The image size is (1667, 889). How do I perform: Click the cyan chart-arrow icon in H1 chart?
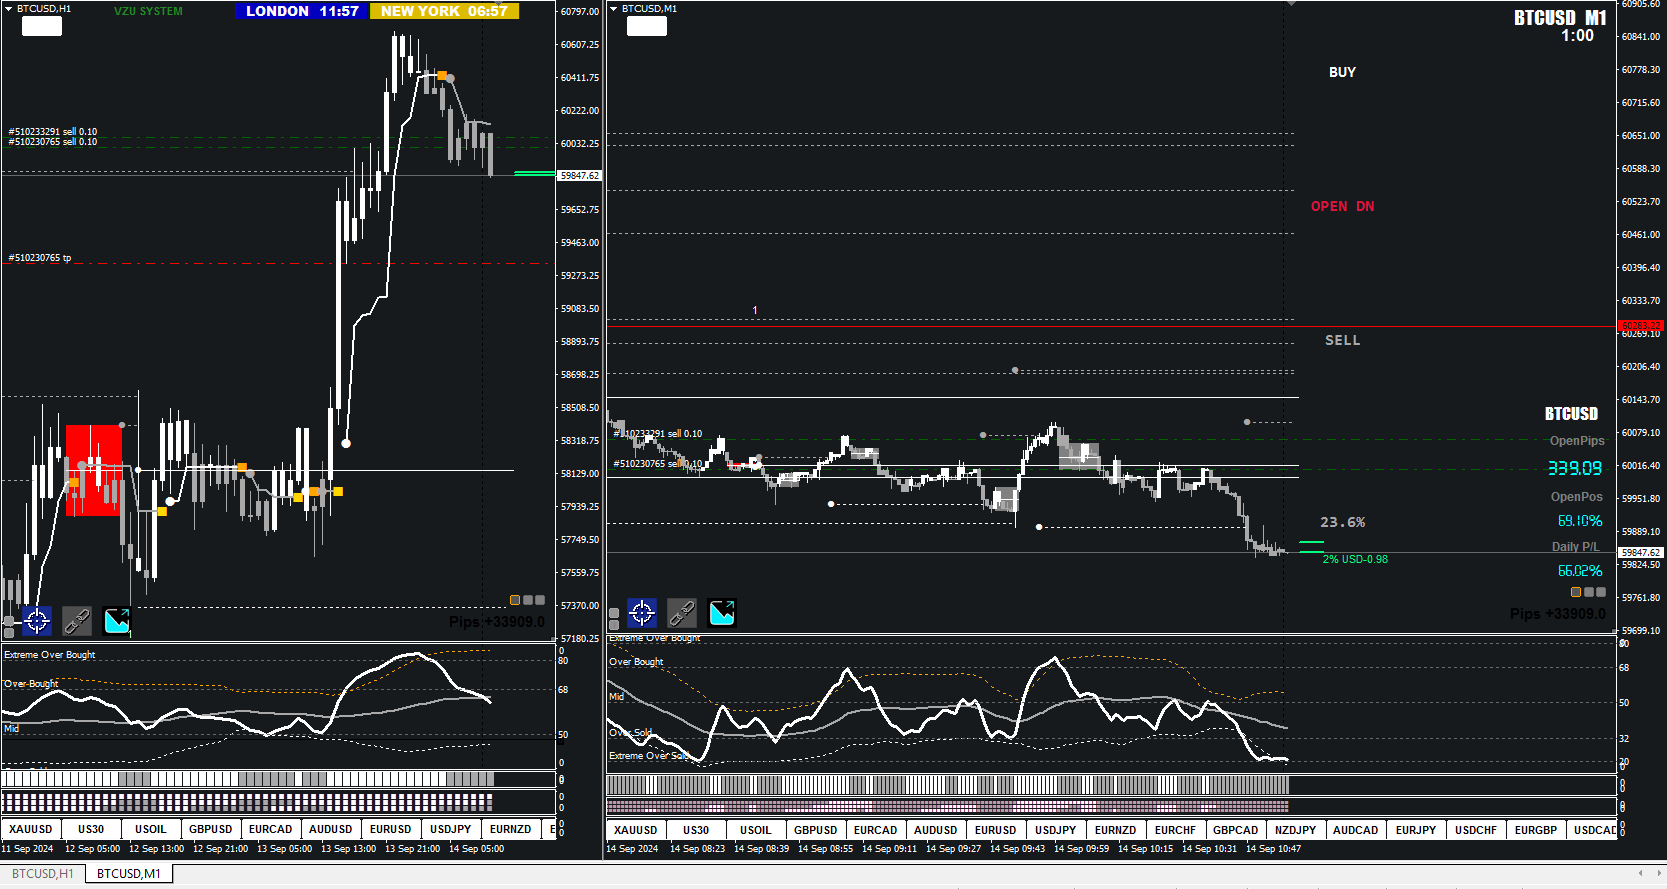tap(117, 621)
